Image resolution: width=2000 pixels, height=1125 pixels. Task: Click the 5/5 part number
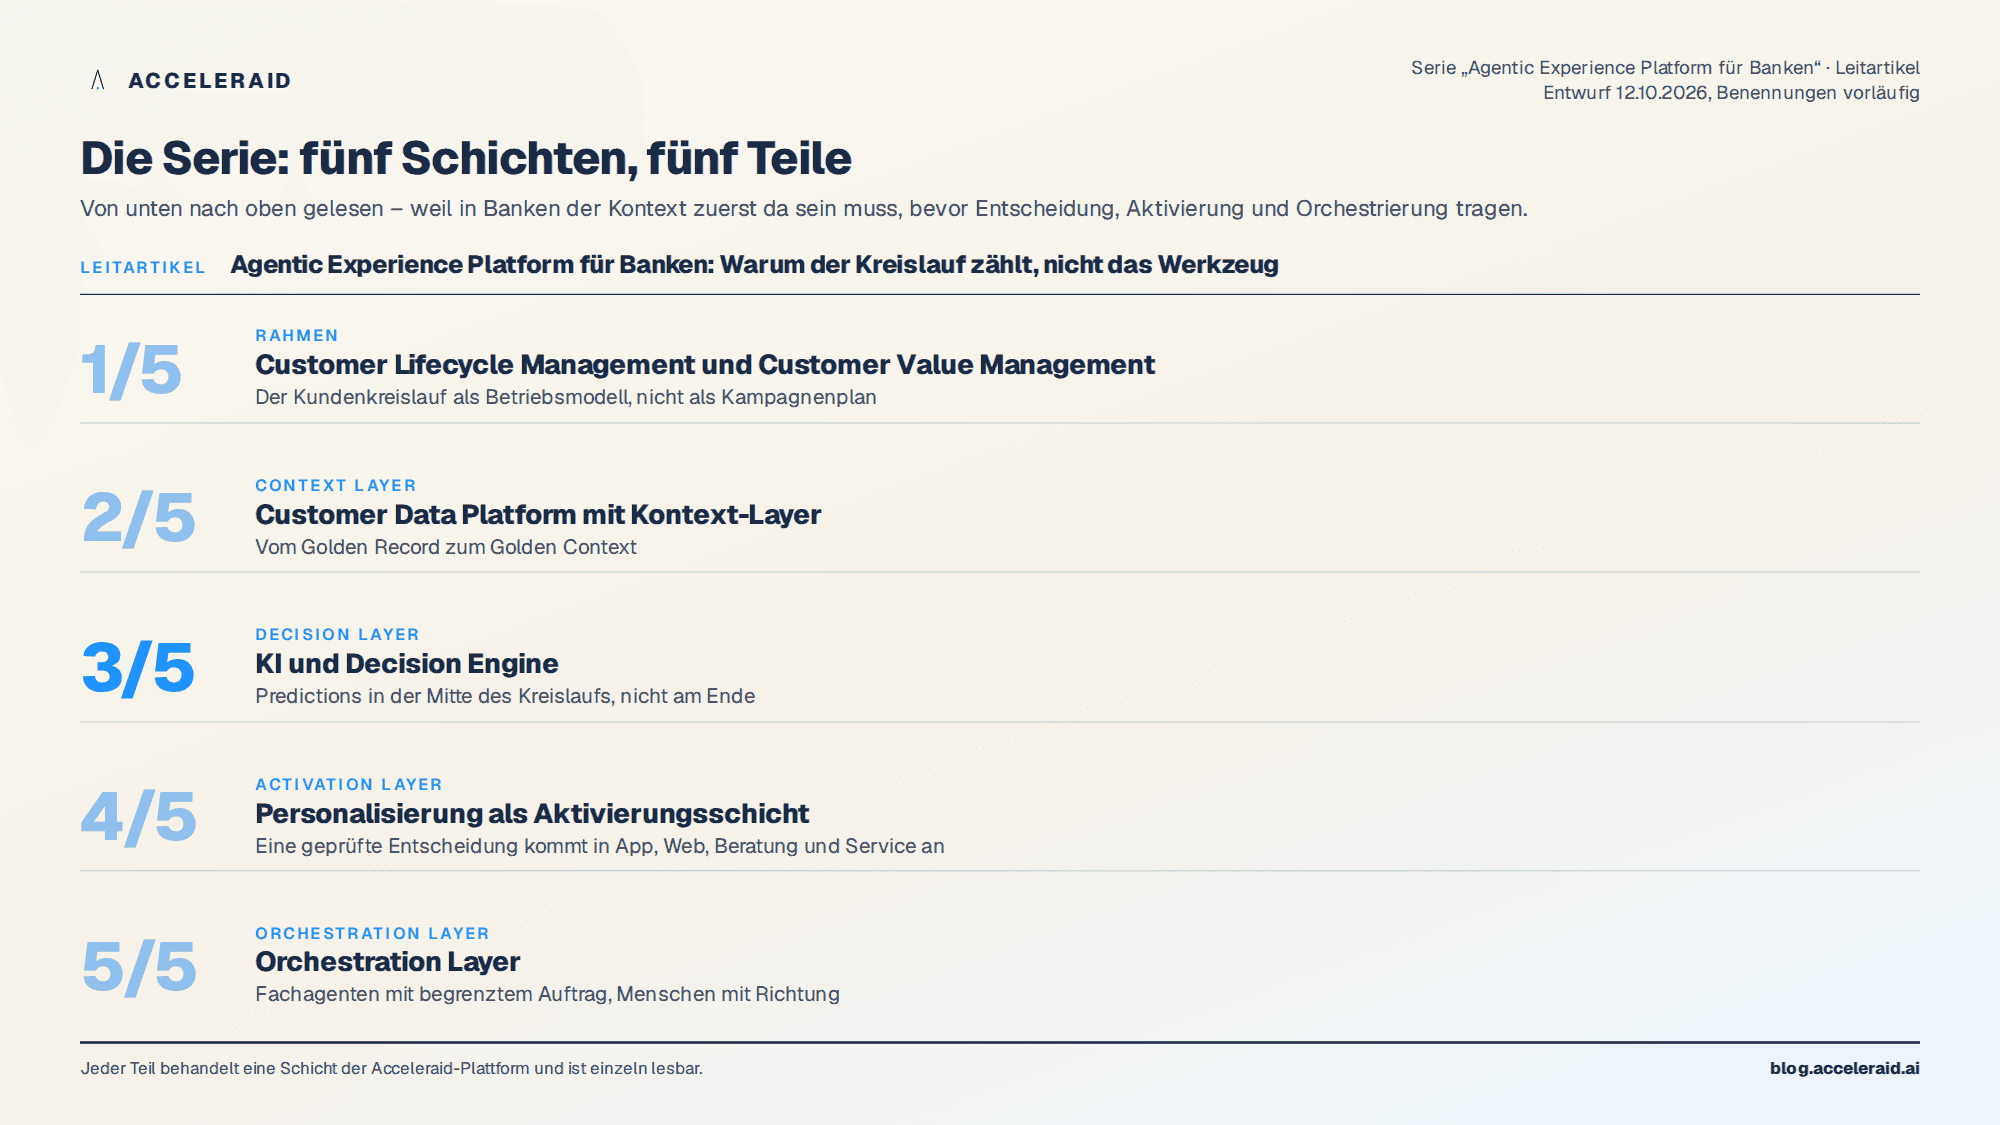pos(139,967)
